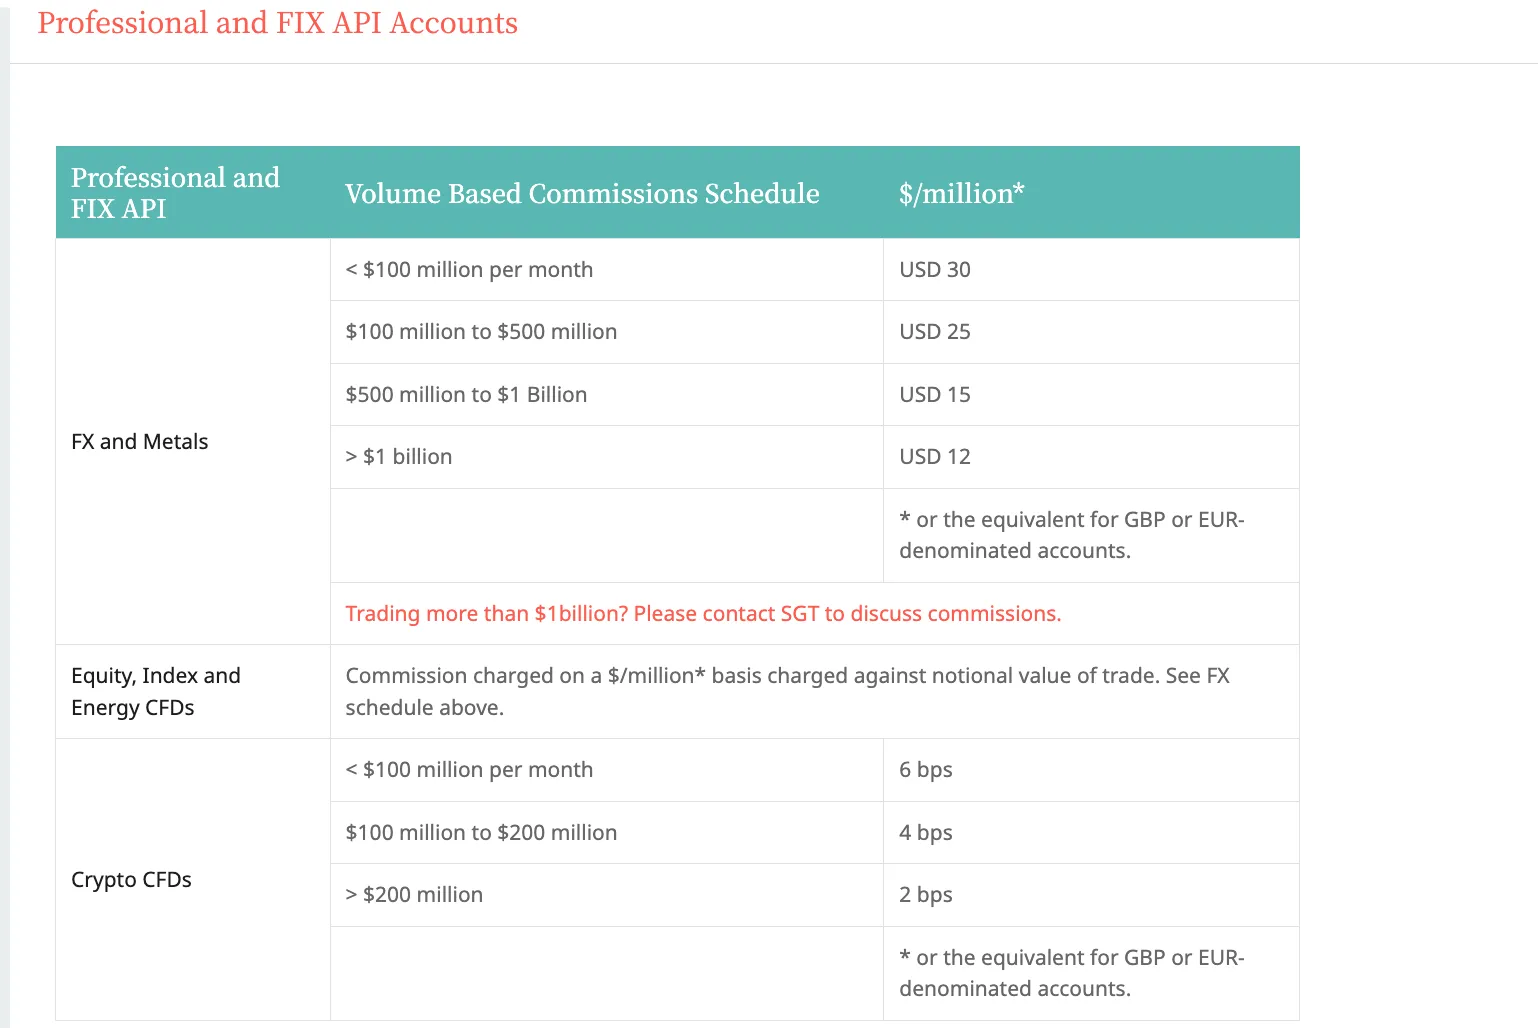This screenshot has width=1538, height=1028.
Task: Click the Crypto CFDs row label
Action: (x=131, y=879)
